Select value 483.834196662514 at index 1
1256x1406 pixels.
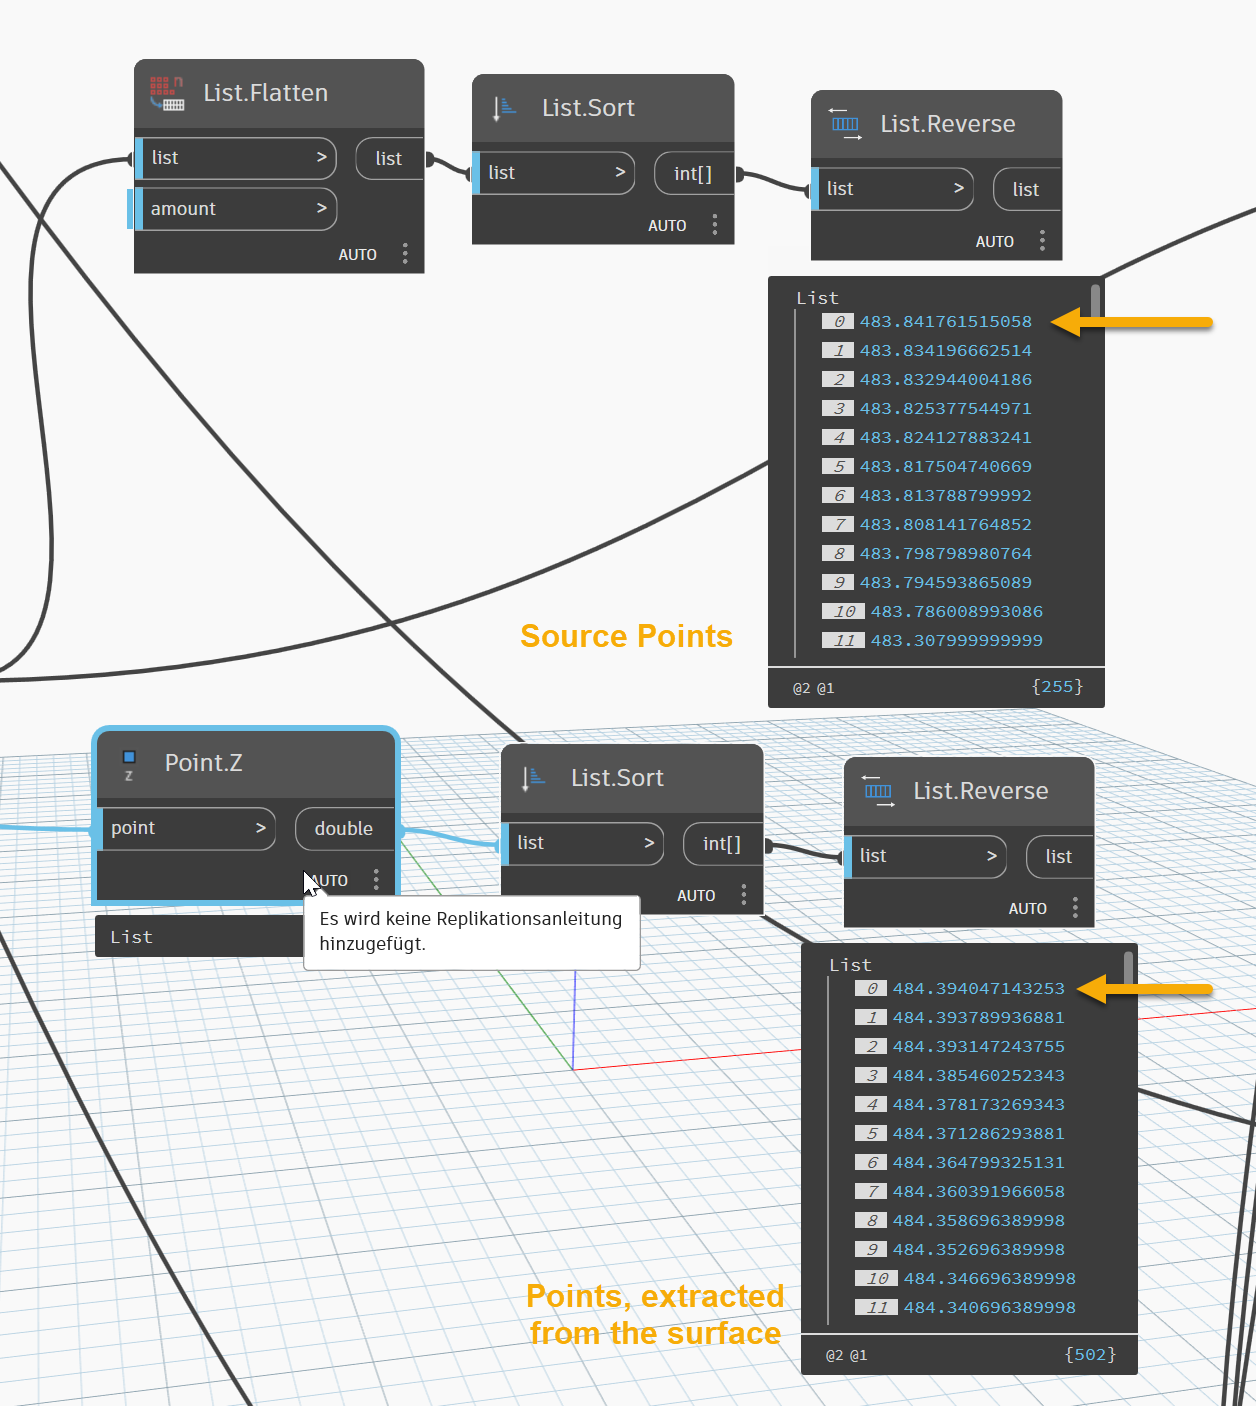click(x=946, y=351)
